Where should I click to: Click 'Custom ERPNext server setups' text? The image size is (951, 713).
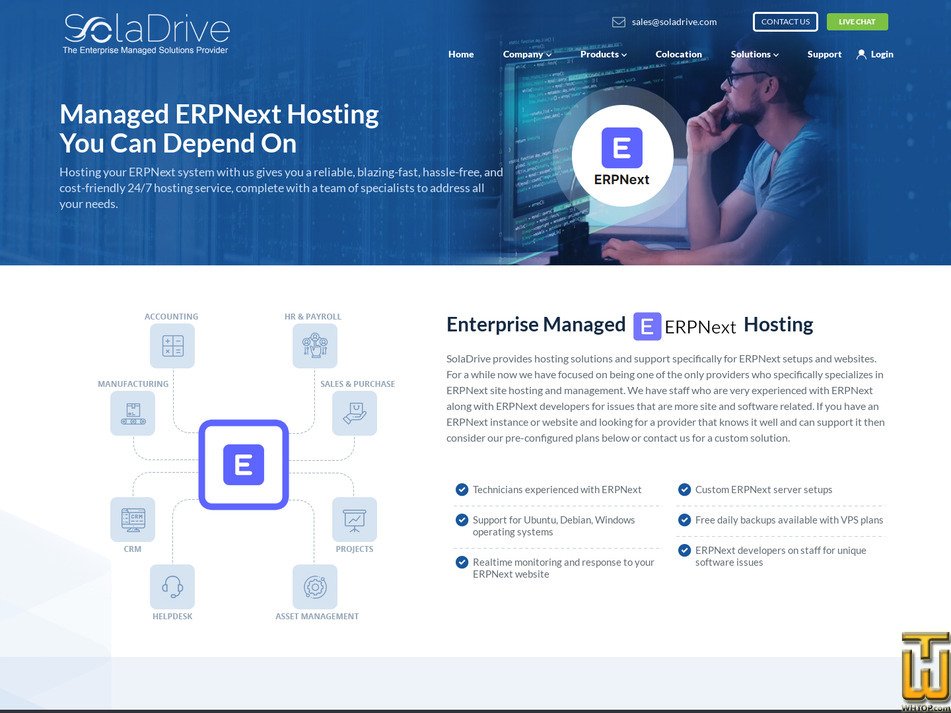tap(764, 489)
